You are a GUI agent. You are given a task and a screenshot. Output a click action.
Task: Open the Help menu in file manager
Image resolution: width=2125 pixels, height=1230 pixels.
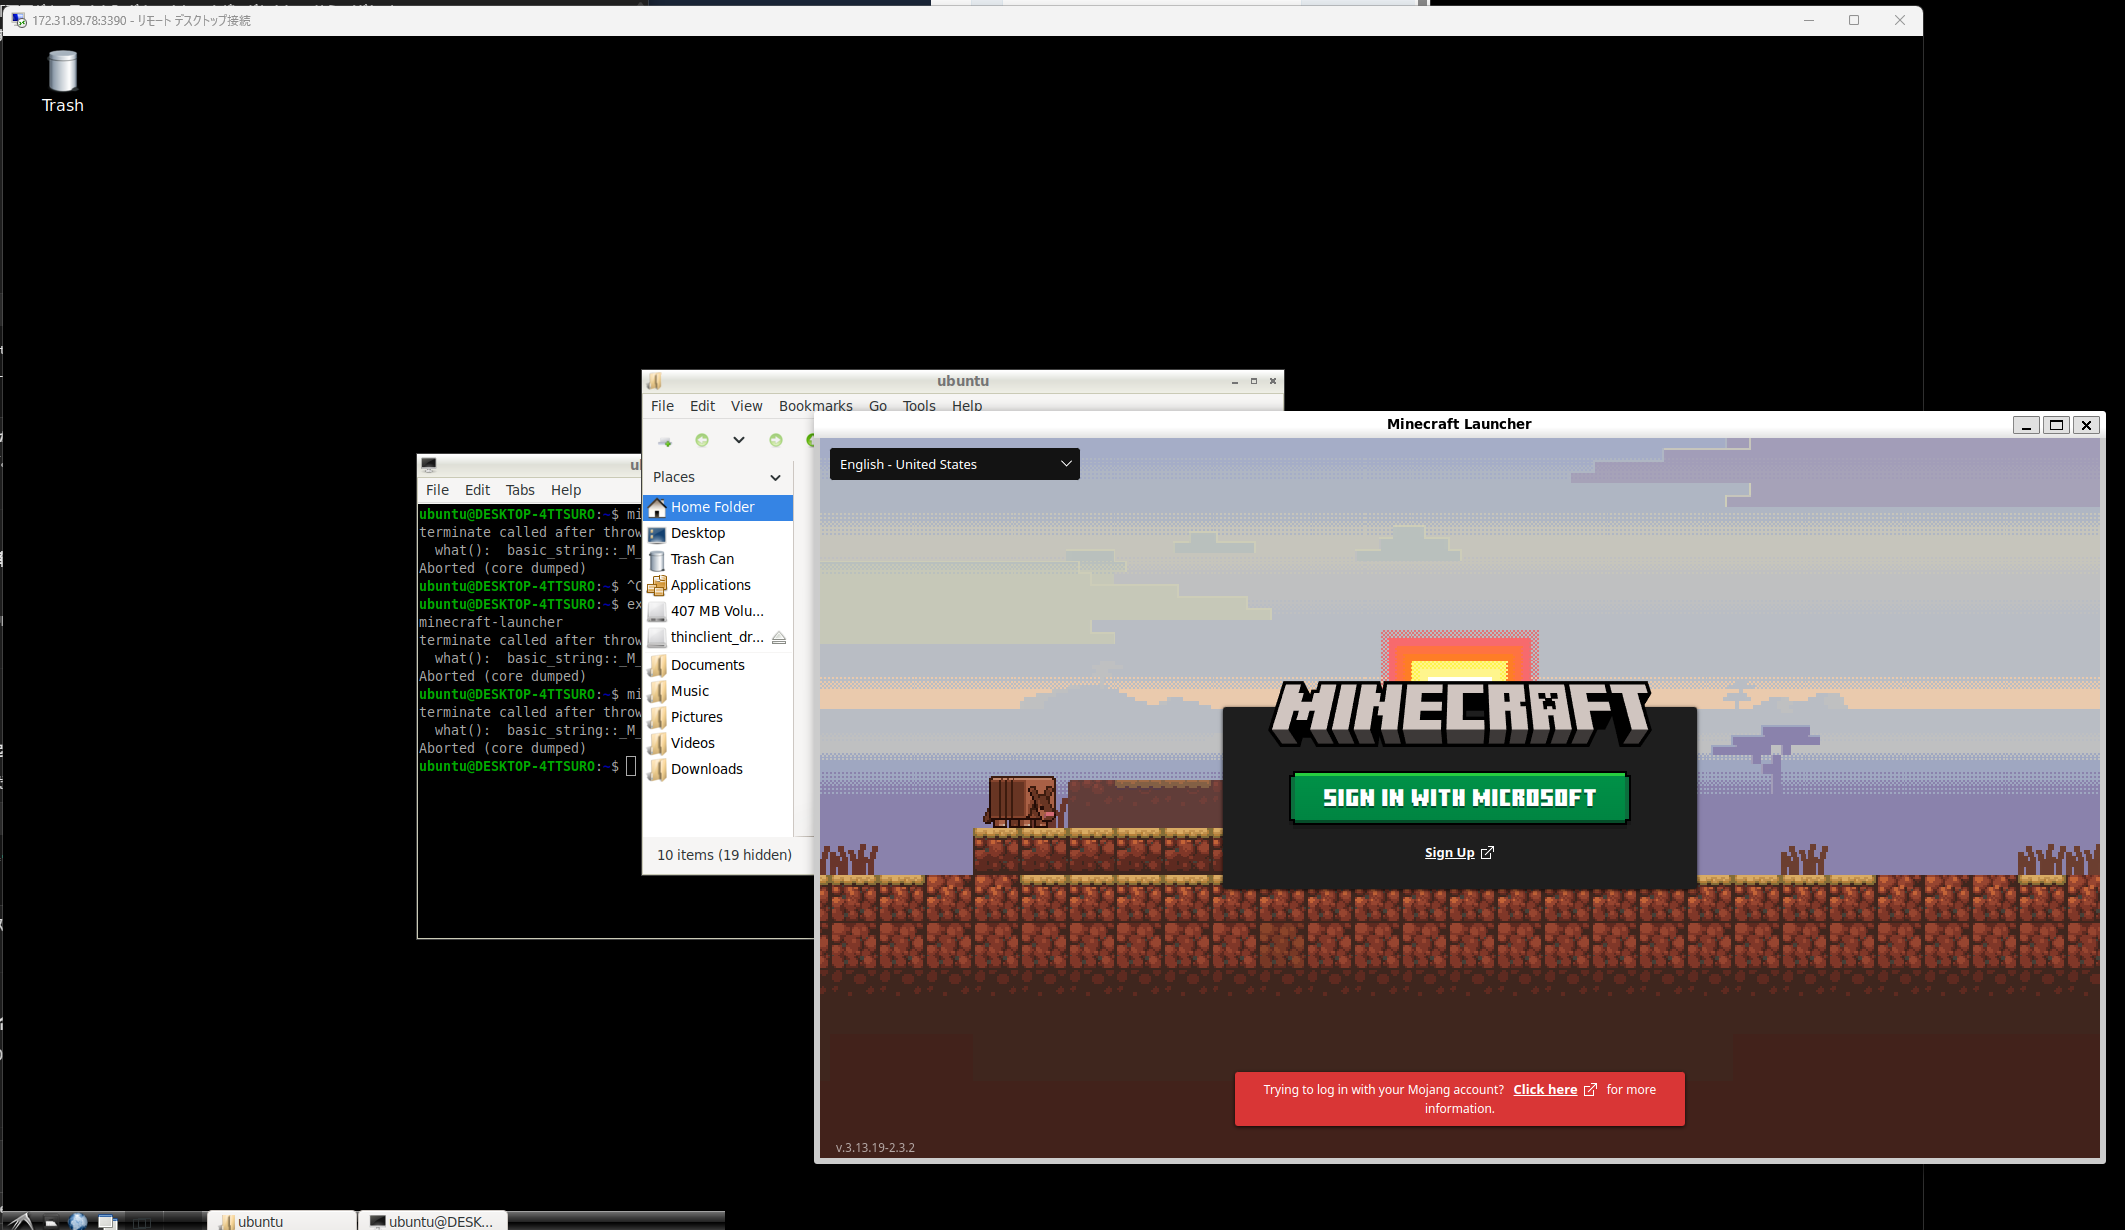(x=967, y=406)
